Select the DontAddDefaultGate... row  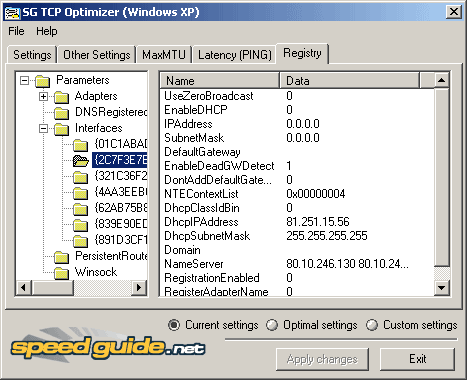point(297,180)
